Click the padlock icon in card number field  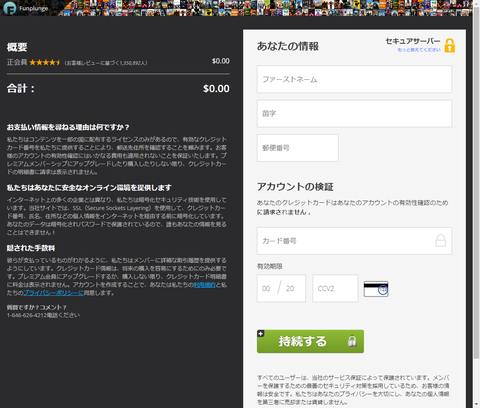click(440, 240)
